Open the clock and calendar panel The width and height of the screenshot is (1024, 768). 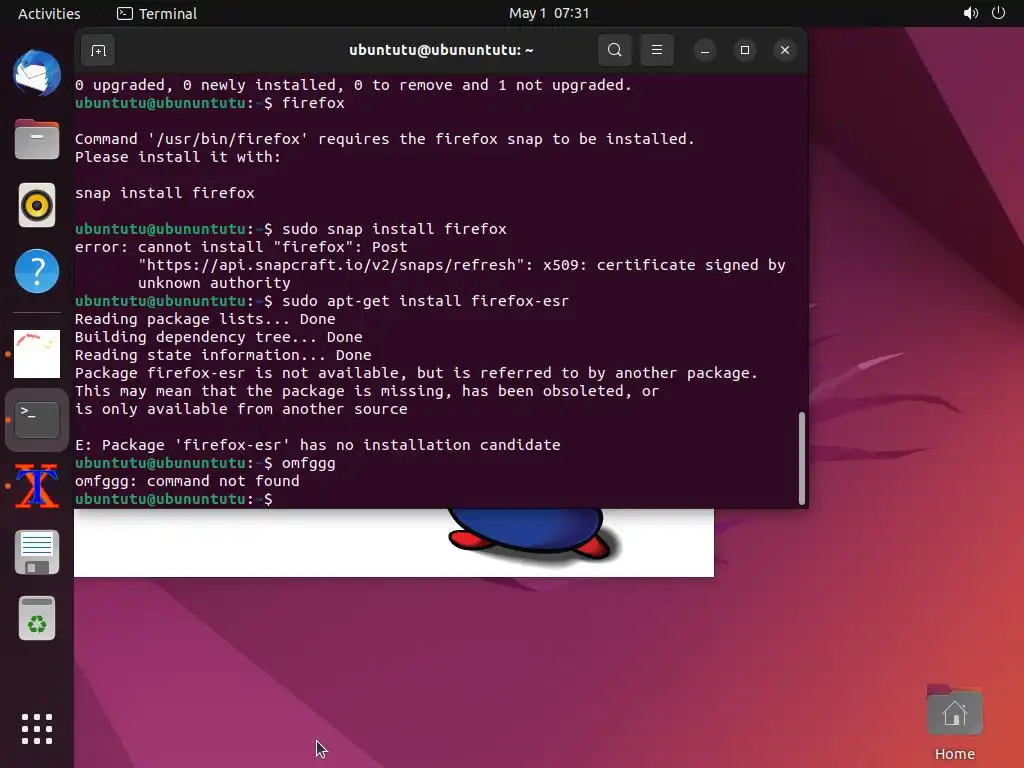(549, 13)
